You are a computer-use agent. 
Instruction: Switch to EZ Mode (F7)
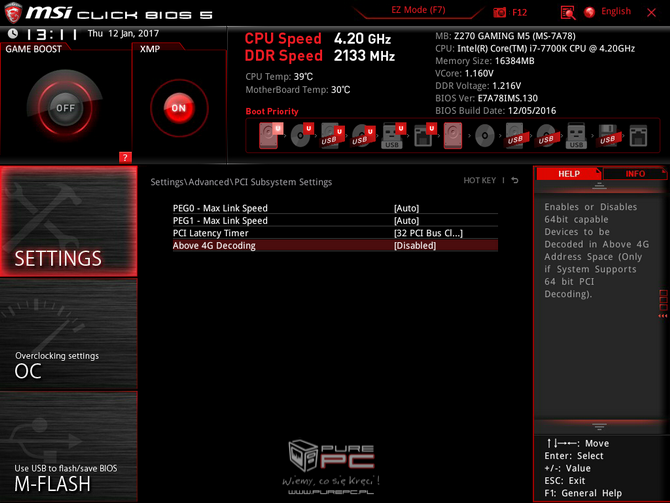coord(418,10)
